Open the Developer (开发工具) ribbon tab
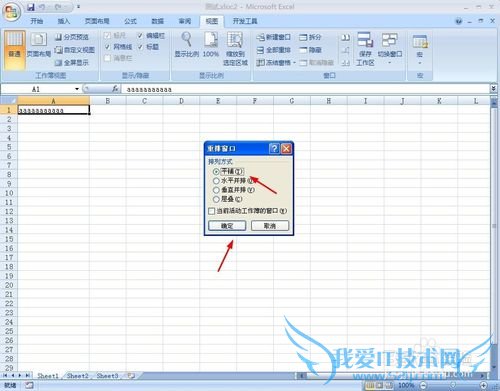Image resolution: width=500 pixels, height=391 pixels. [x=245, y=21]
